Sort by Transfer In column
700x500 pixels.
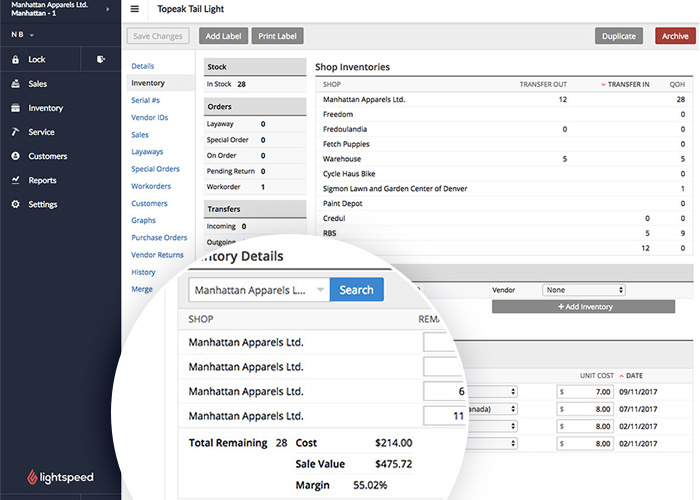[x=625, y=84]
